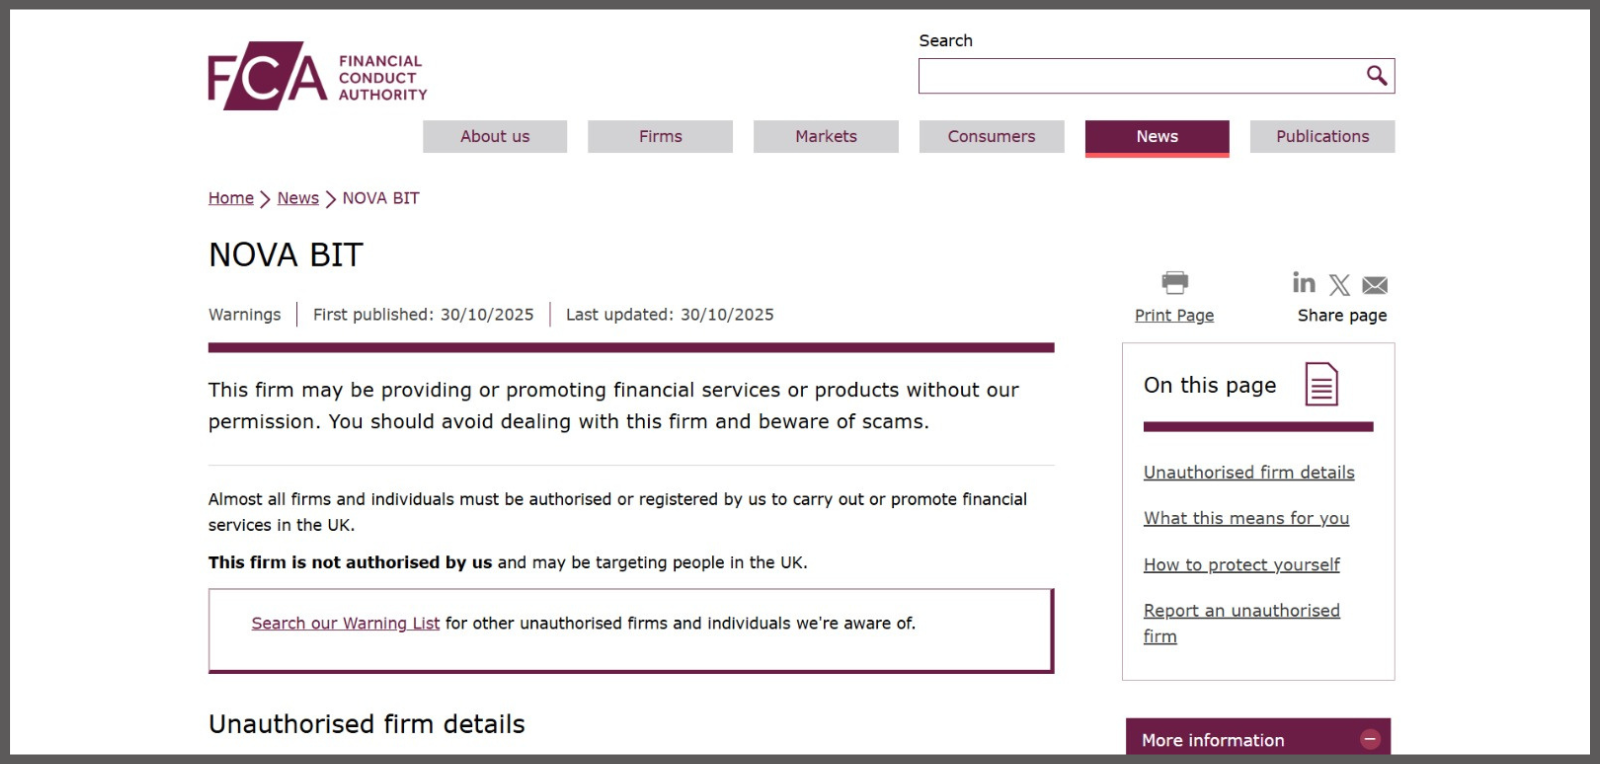Open the Search our Warning List link
Screen dimensions: 1600x764
[x=345, y=623]
